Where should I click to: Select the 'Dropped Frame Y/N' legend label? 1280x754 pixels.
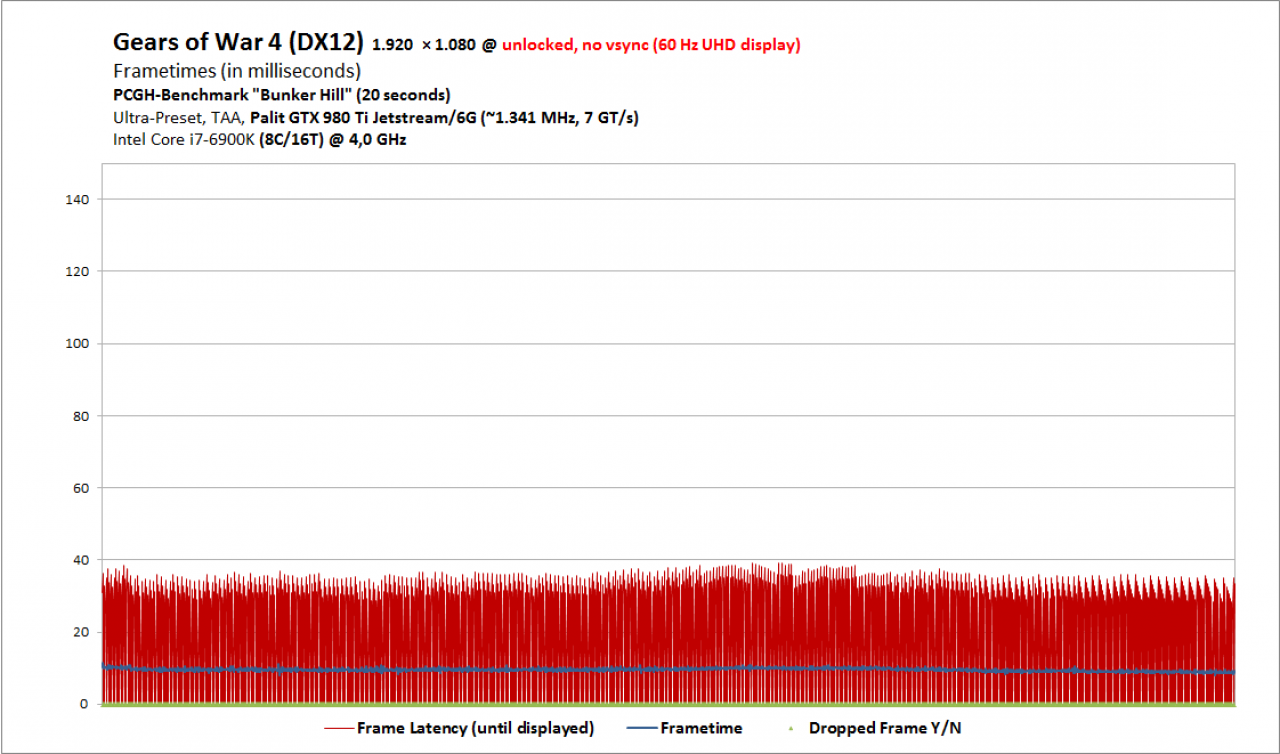[885, 729]
